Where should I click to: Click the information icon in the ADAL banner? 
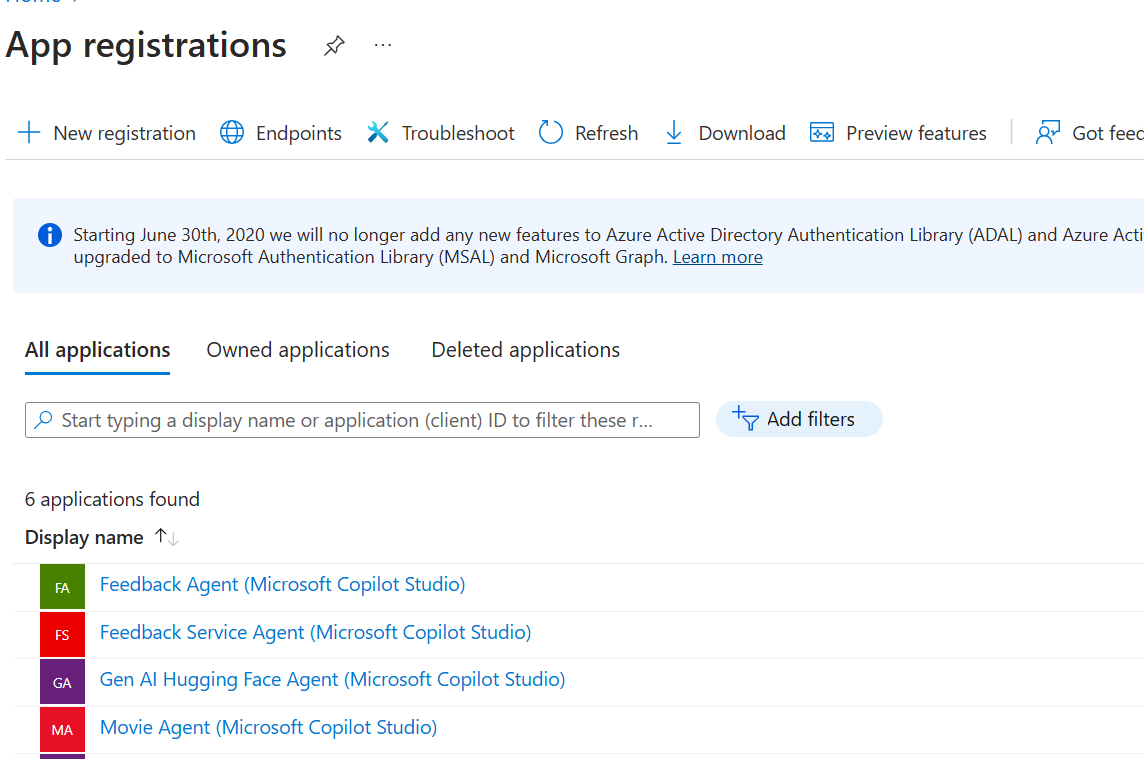[x=50, y=235]
